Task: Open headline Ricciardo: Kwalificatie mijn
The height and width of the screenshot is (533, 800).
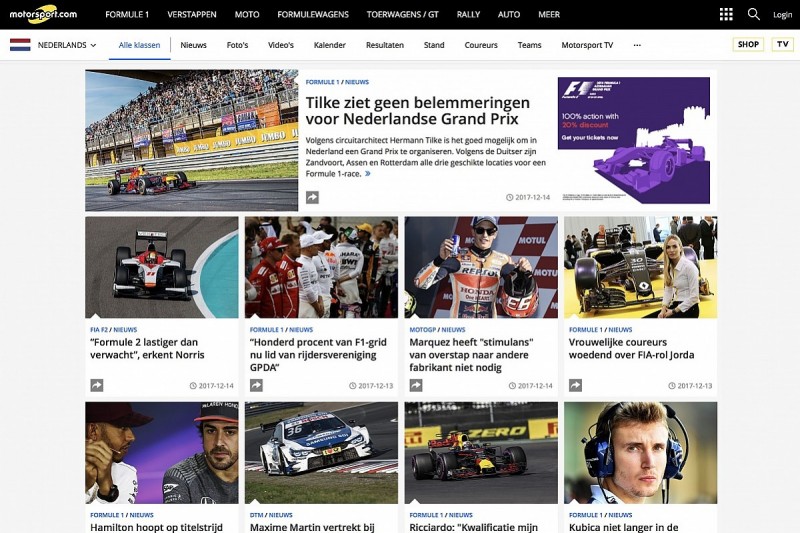Action: (473, 527)
